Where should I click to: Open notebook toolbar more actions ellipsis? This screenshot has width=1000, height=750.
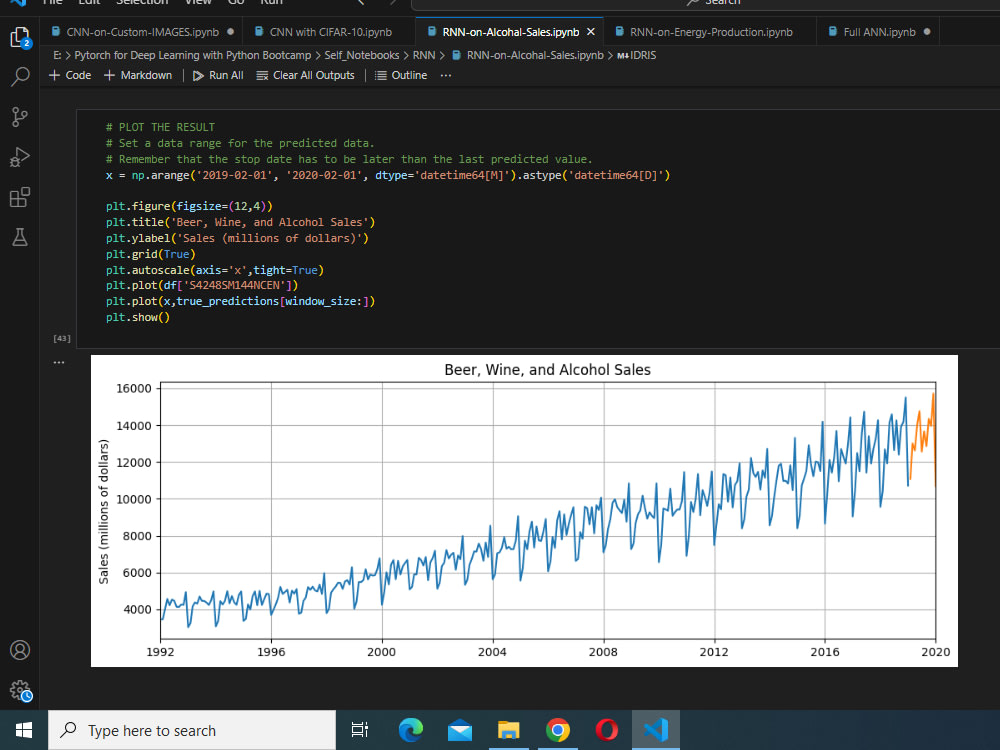click(446, 75)
